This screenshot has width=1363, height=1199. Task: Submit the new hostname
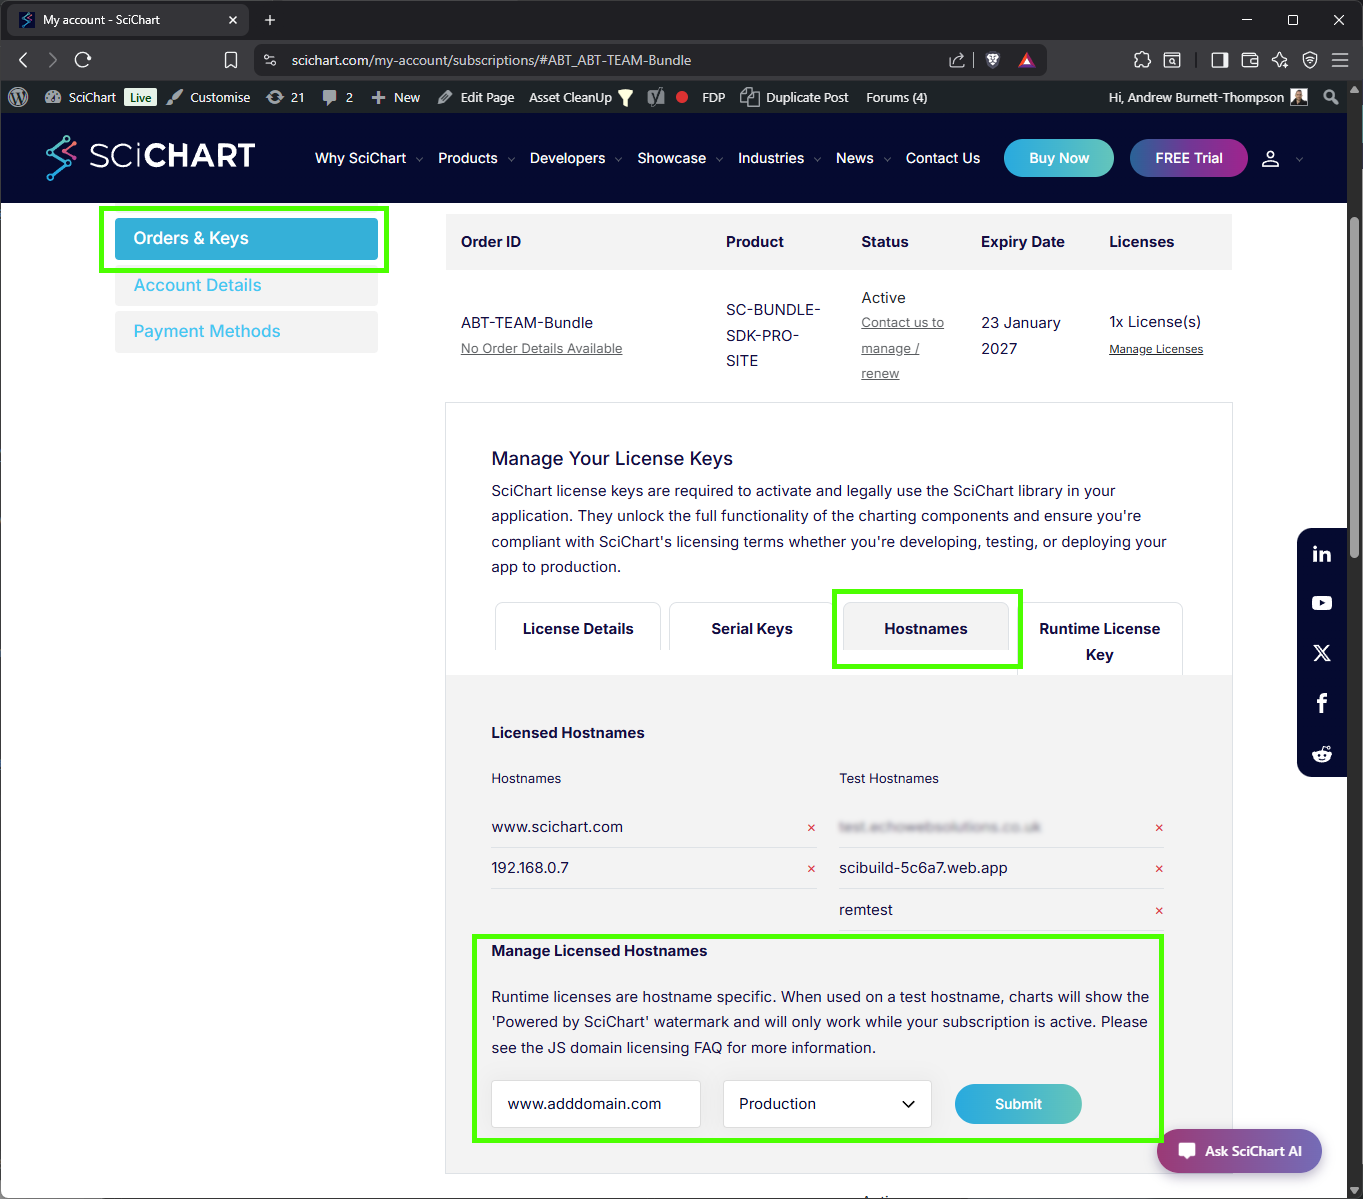[1017, 1104]
